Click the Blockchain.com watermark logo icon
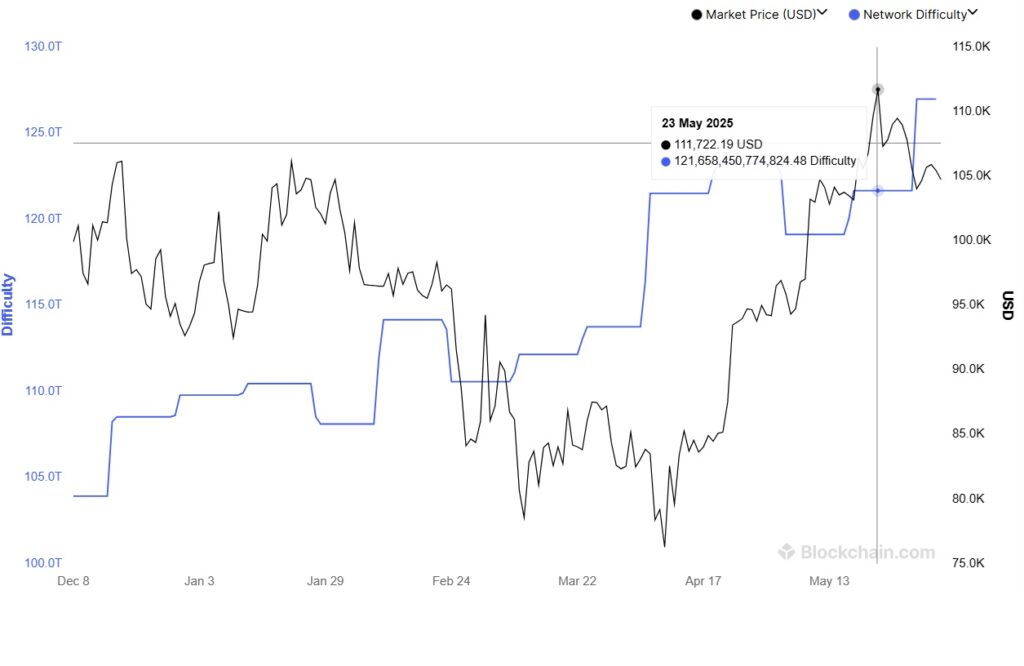This screenshot has width=1024, height=666. click(786, 552)
